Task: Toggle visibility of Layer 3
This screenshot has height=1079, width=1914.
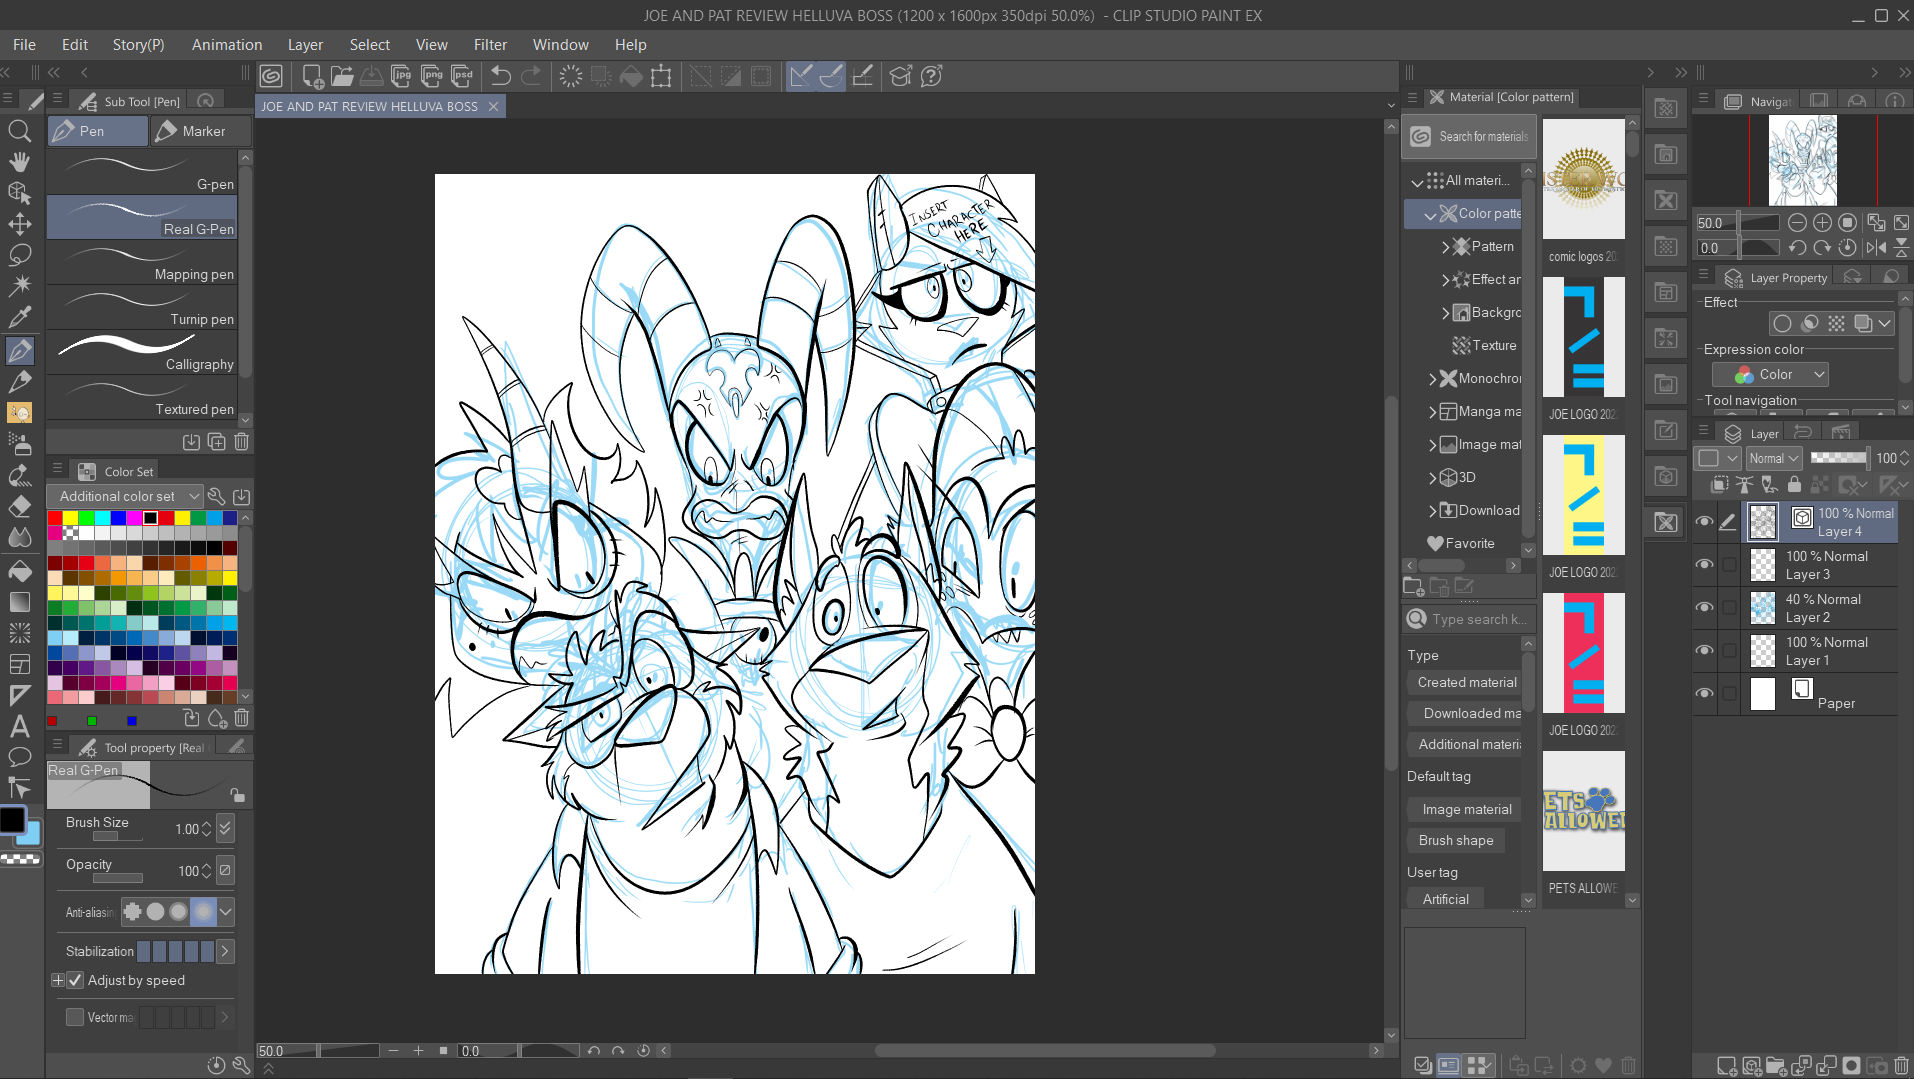Action: click(1705, 565)
